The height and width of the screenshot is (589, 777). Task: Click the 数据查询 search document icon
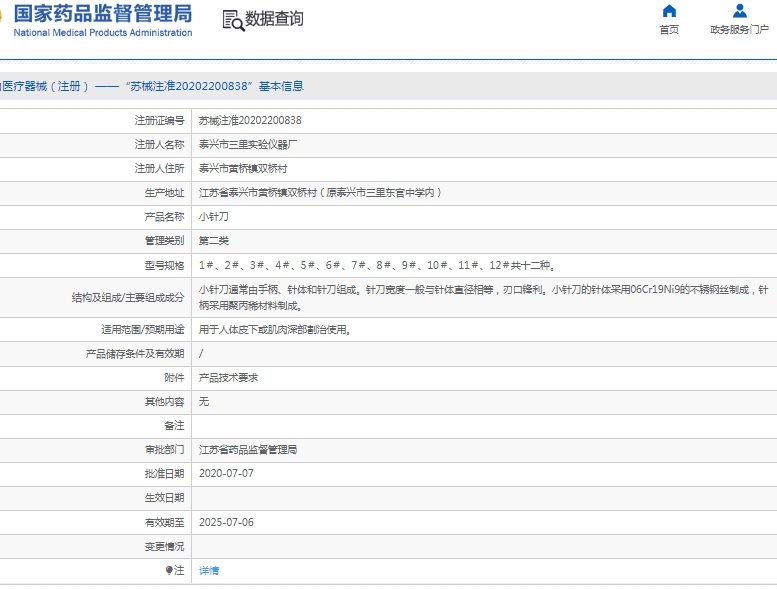tap(233, 20)
